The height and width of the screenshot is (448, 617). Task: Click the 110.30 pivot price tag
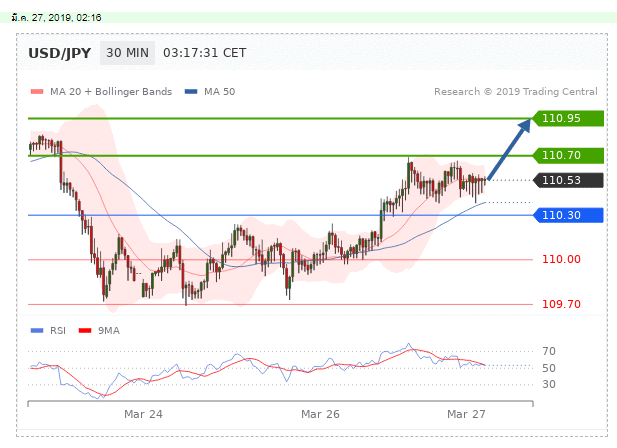click(x=568, y=215)
